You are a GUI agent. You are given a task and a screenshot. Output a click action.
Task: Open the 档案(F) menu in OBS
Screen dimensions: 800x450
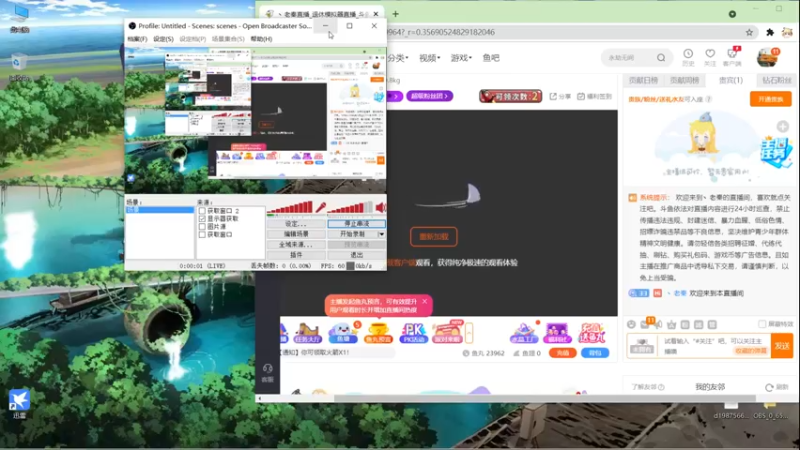137,39
